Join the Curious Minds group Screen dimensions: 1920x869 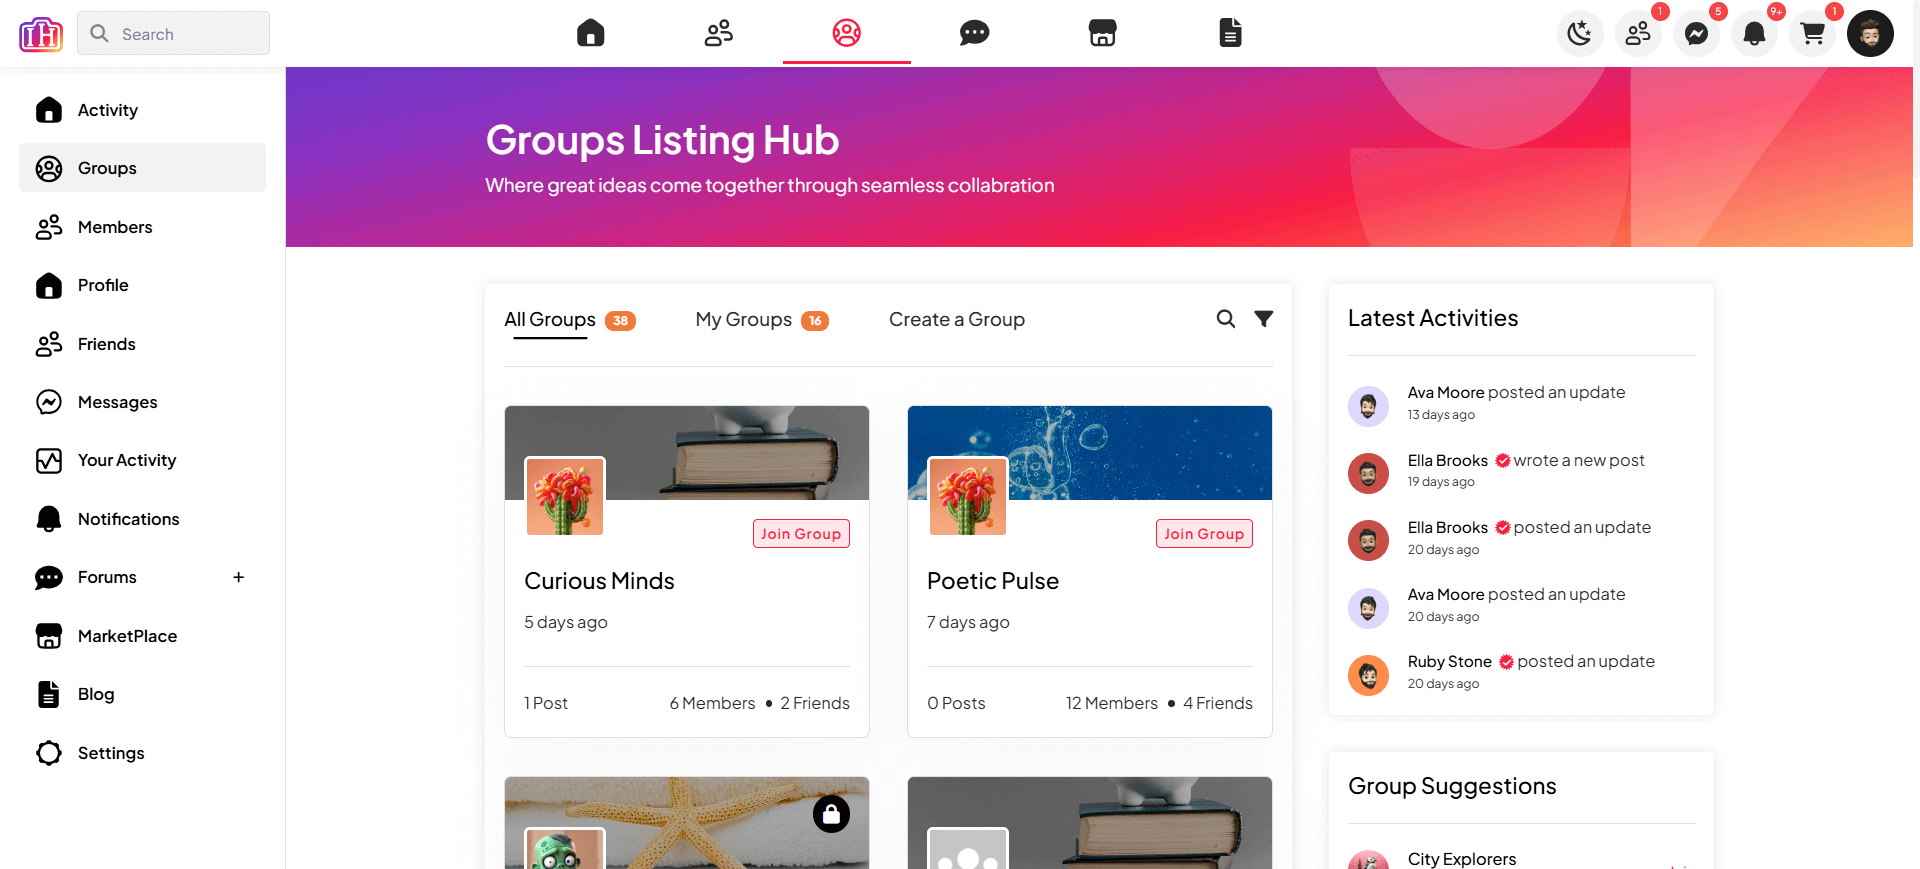pyautogui.click(x=801, y=534)
